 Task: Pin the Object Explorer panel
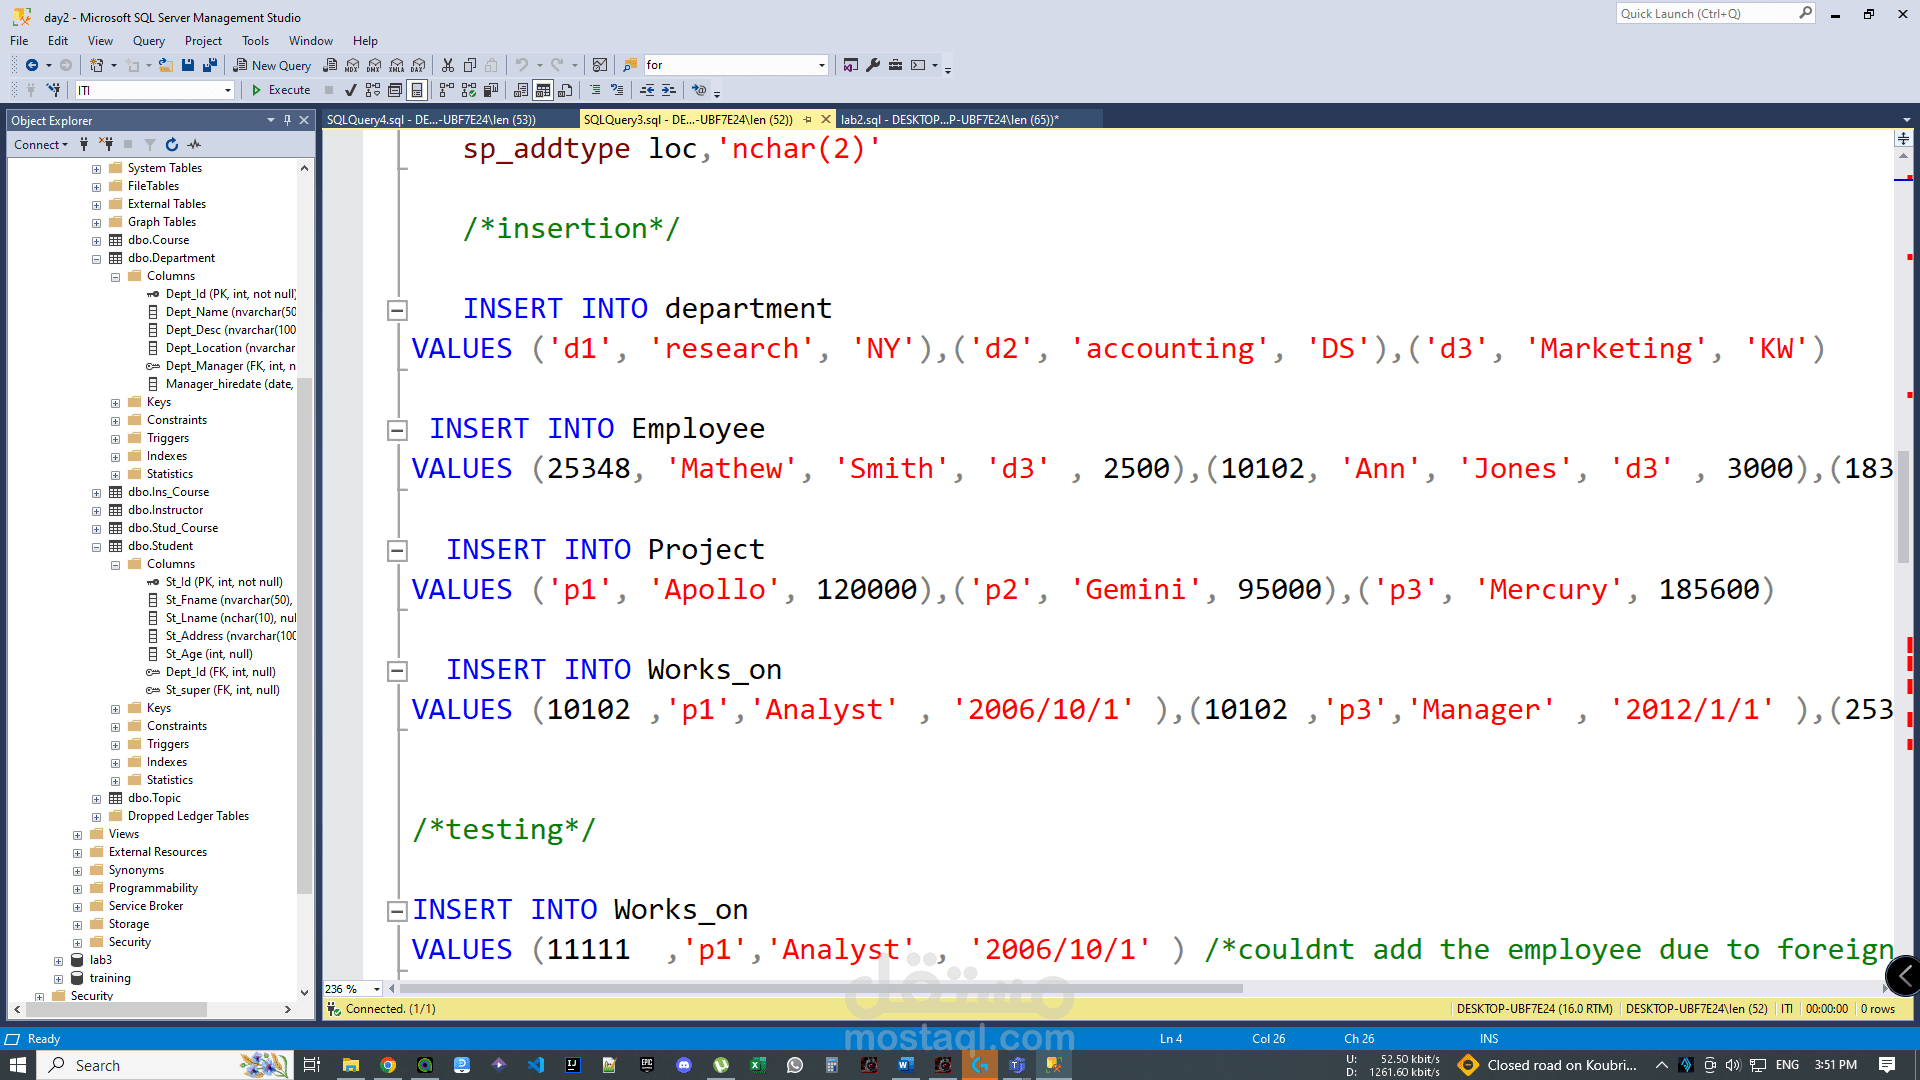pyautogui.click(x=288, y=120)
